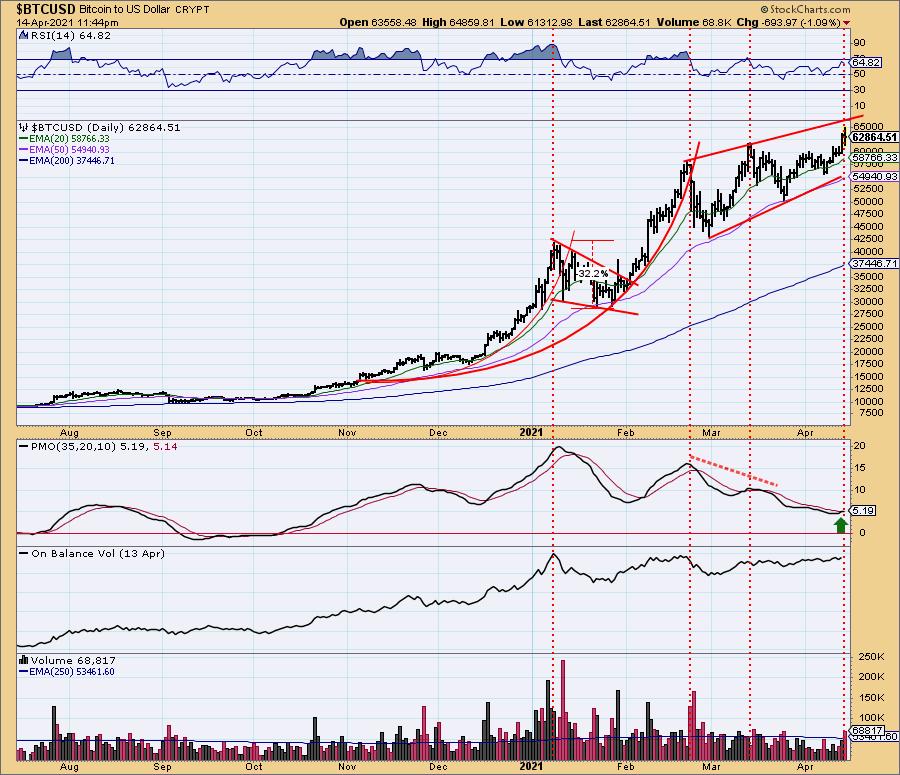Click the navy EMA(200) legend line swatch
This screenshot has height=775, width=900.
click(x=24, y=161)
